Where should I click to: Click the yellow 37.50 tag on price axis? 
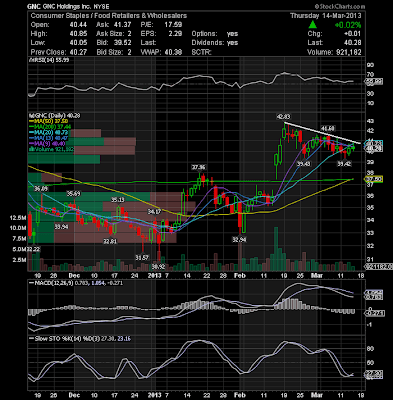[x=374, y=179]
